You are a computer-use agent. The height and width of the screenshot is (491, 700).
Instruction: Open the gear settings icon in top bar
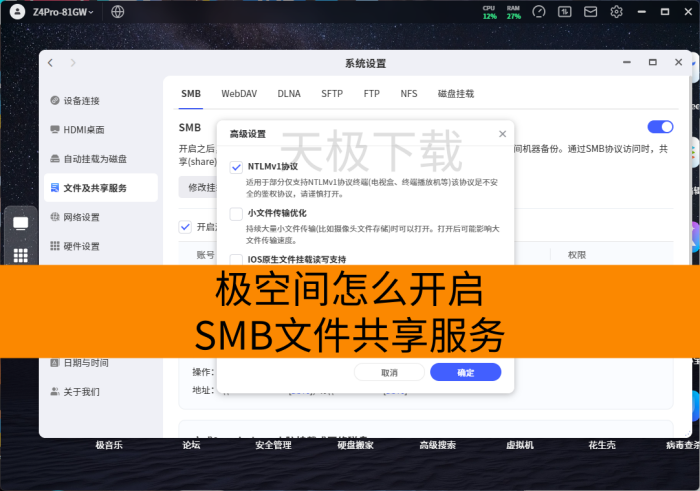(616, 12)
